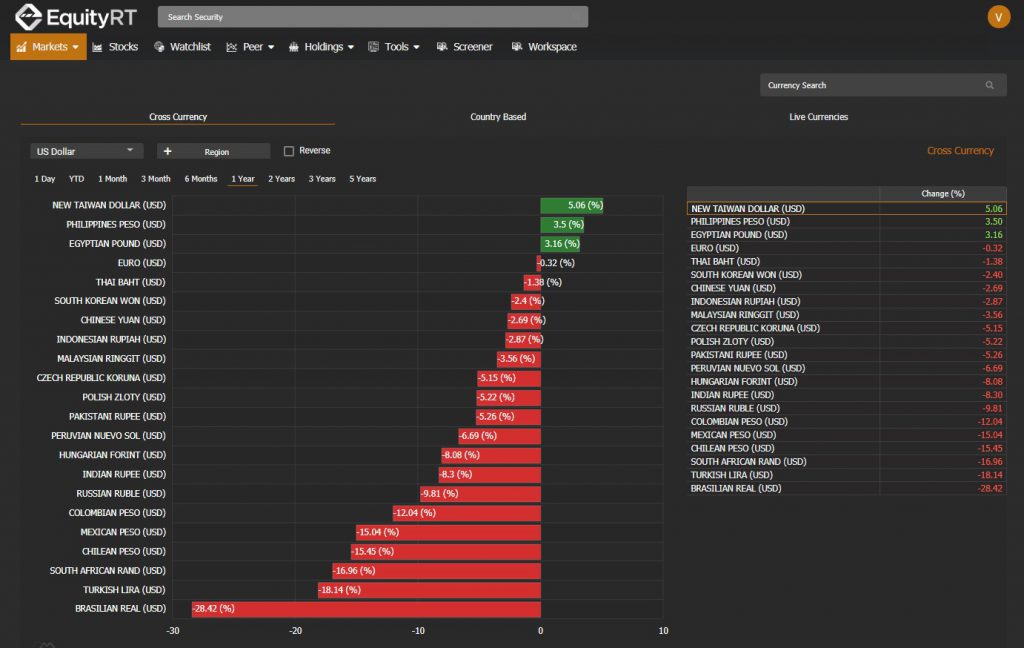Select South Korean Won (USD) in table
Screen dimensions: 1024x648
pos(846,275)
